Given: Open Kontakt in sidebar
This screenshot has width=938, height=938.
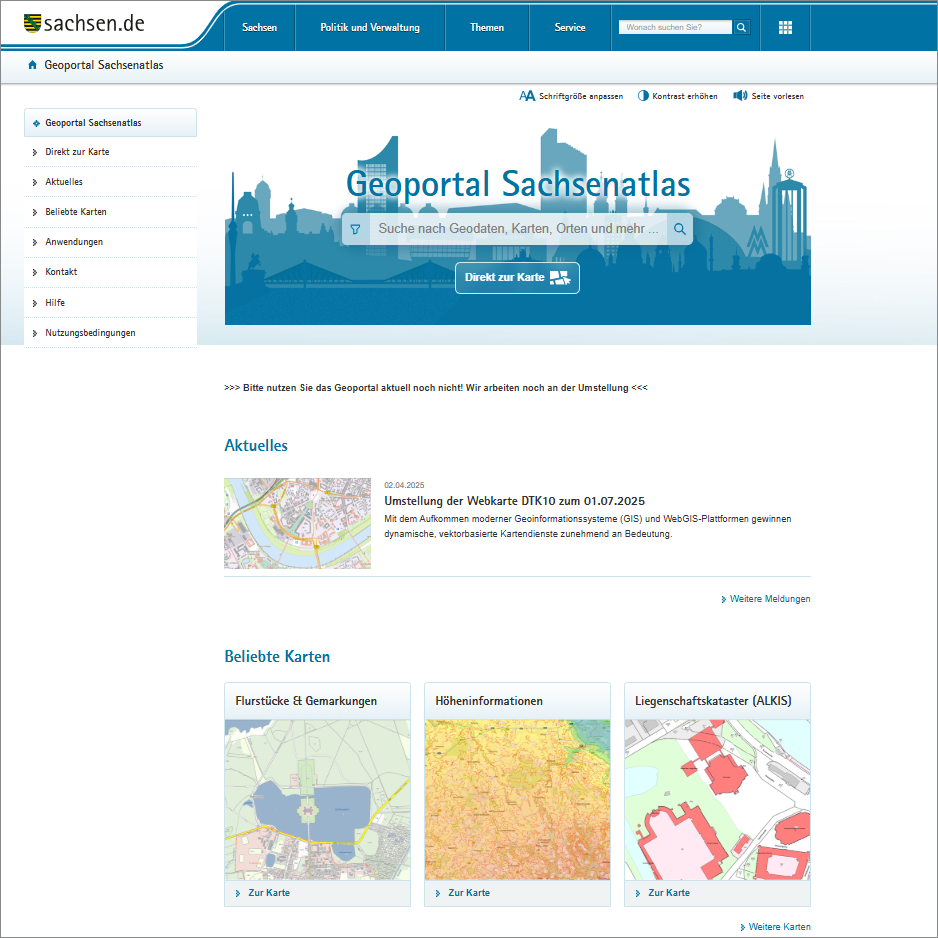Looking at the screenshot, I should (x=110, y=272).
